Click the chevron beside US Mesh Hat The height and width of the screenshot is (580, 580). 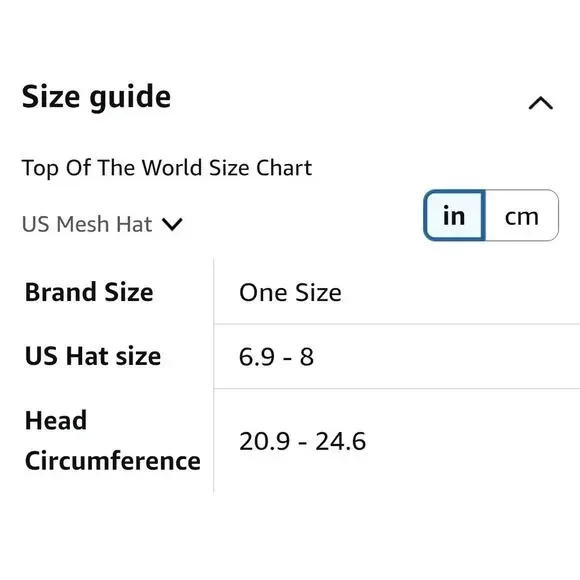(172, 224)
